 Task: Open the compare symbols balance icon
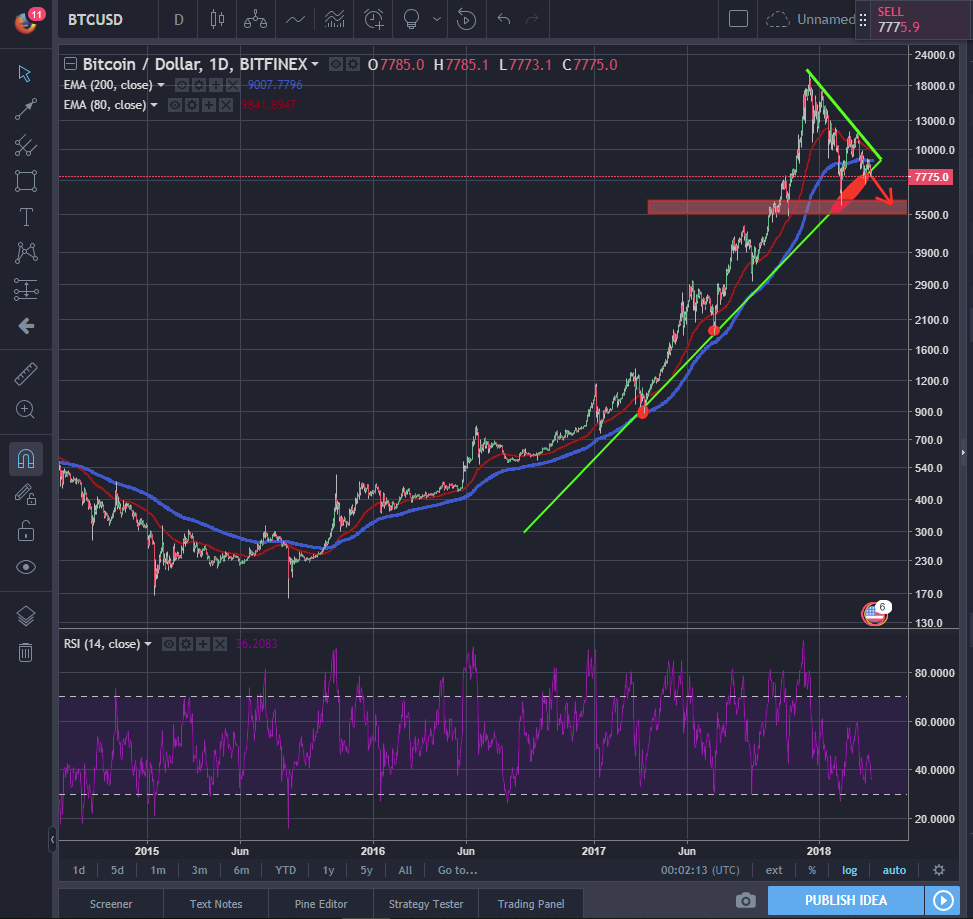pos(255,19)
